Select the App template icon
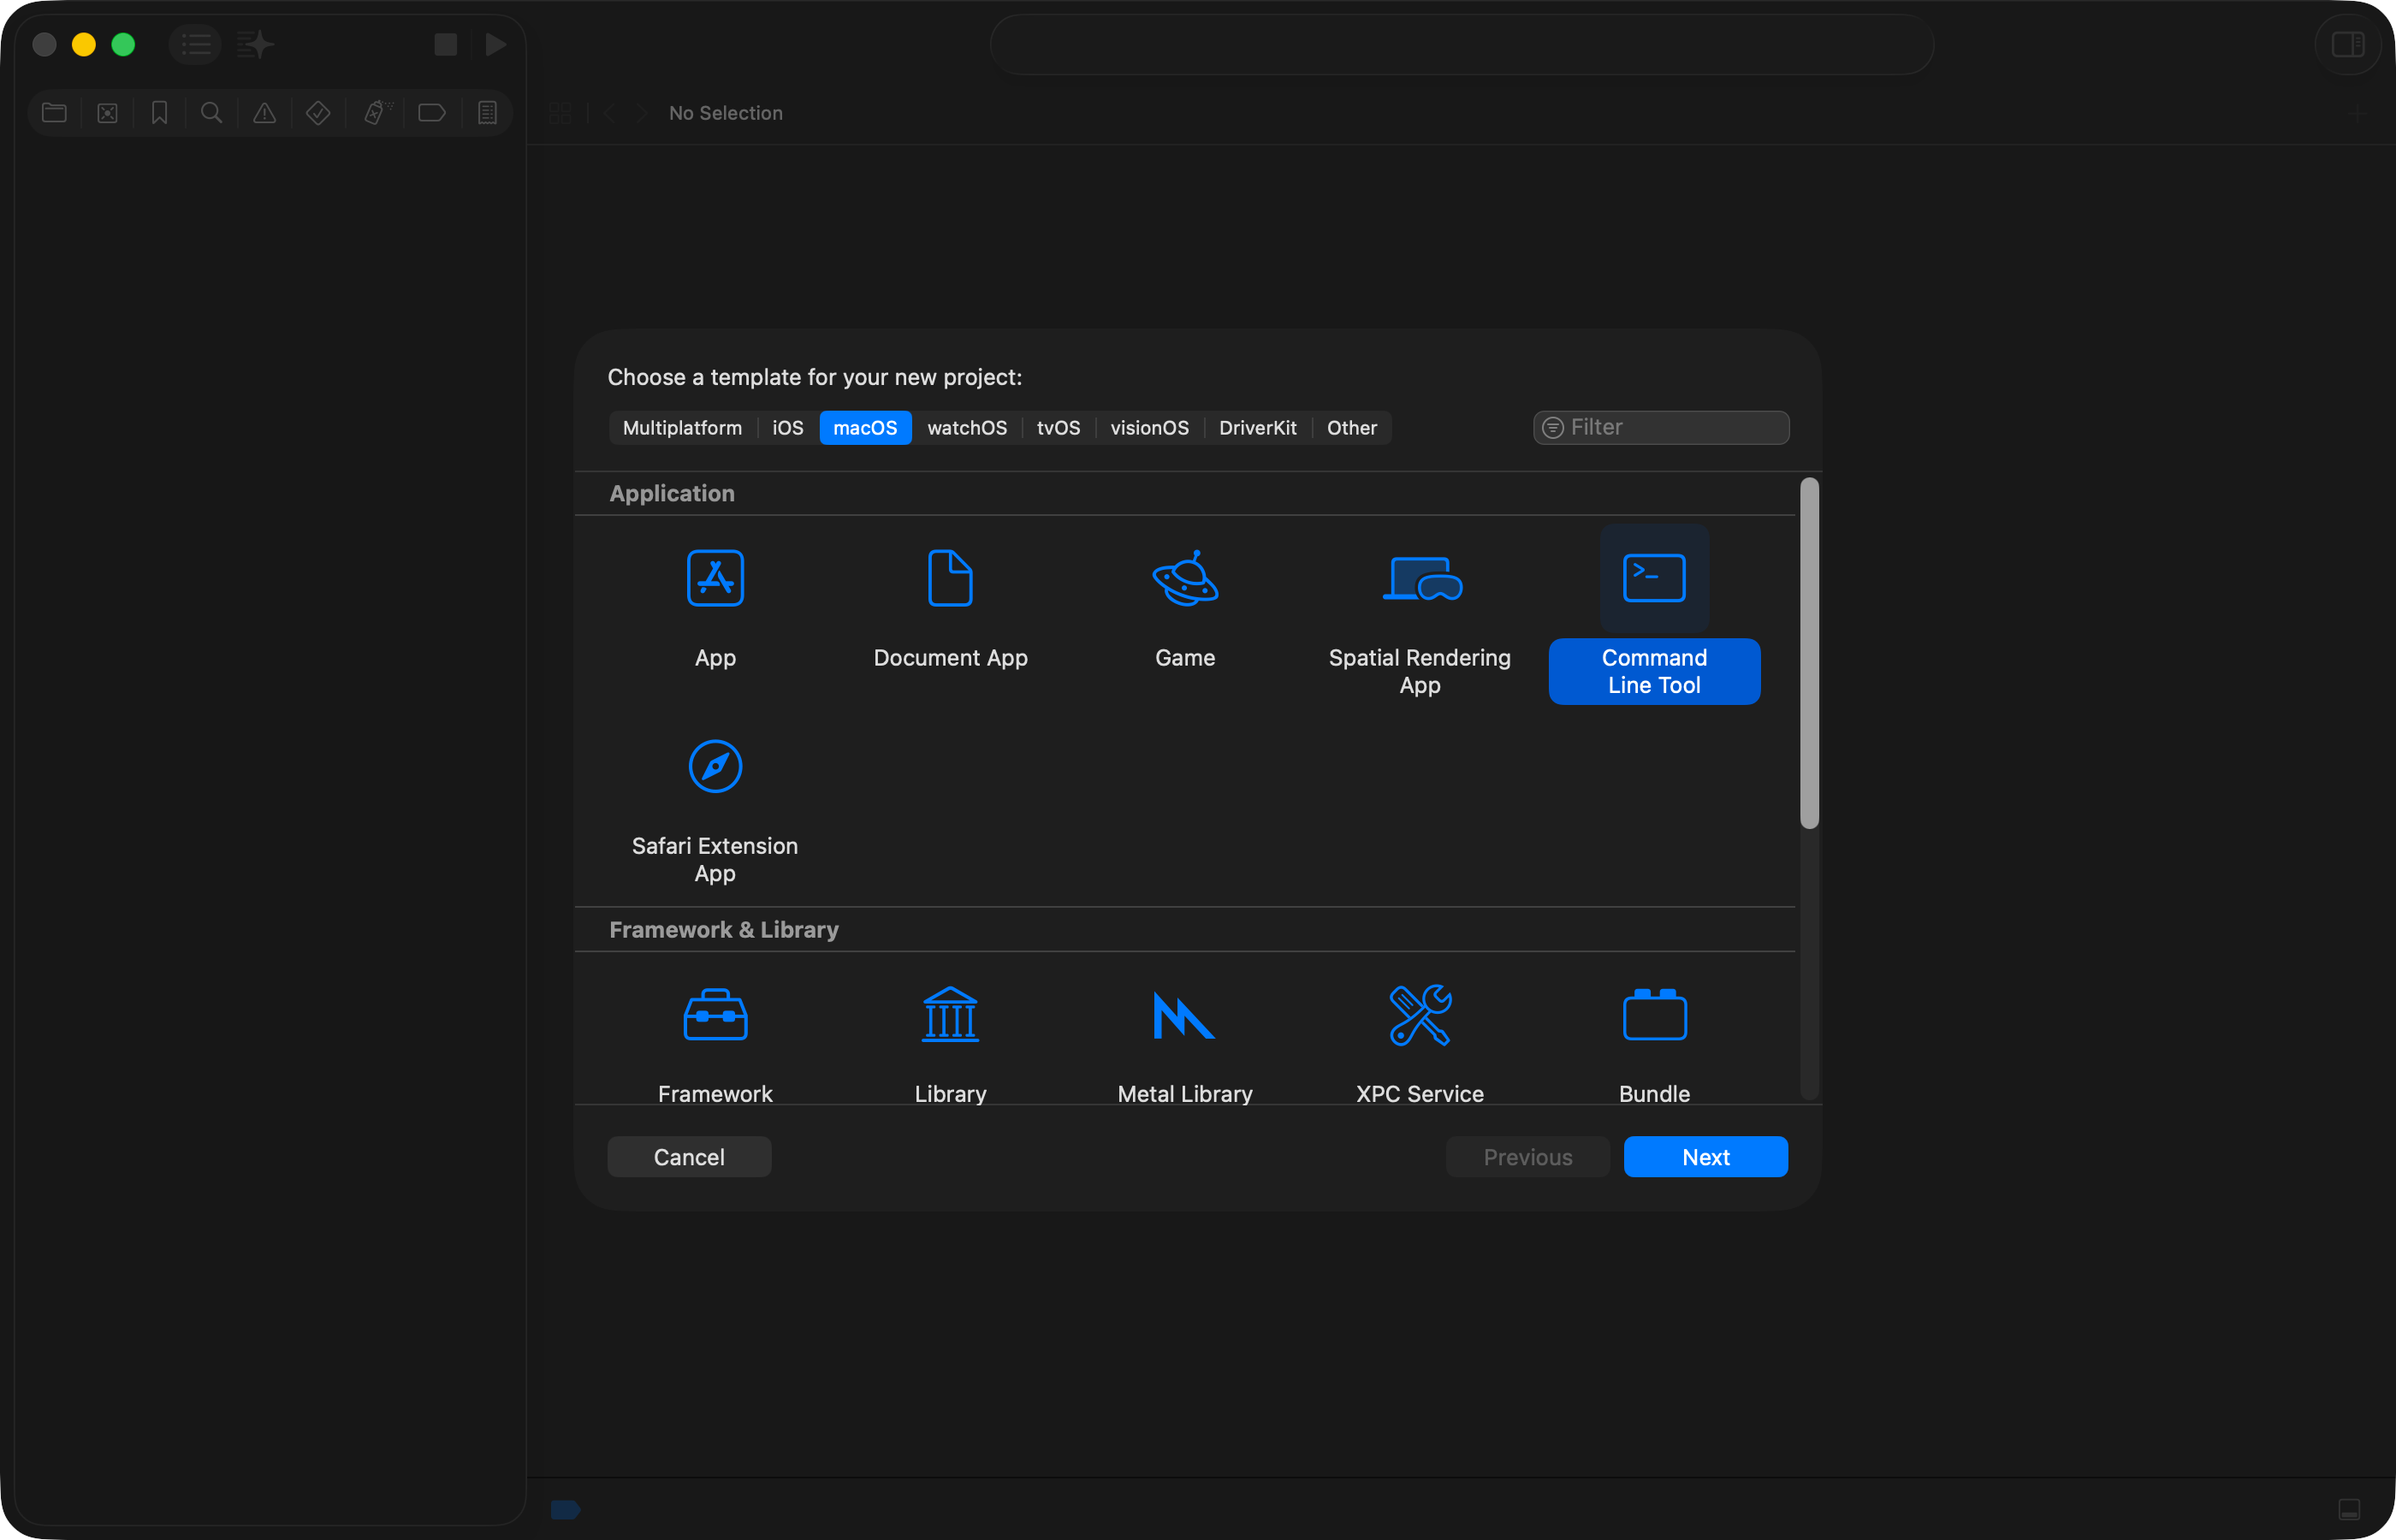The width and height of the screenshot is (2396, 1540). (715, 578)
